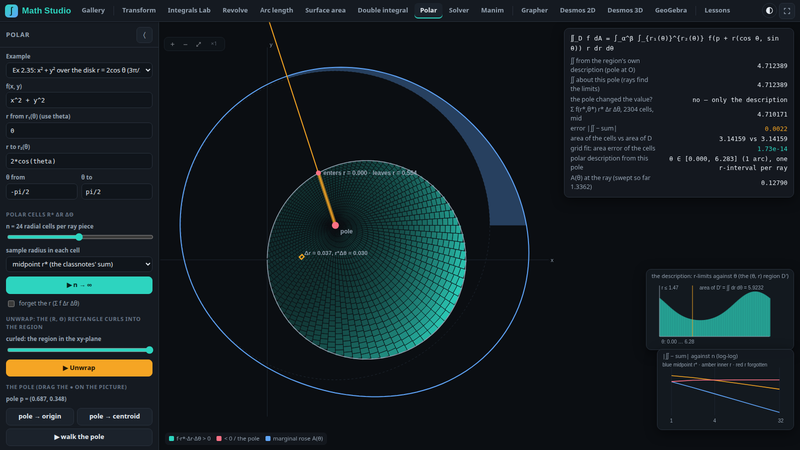Enter fullscreen mode icon

[x=787, y=10]
